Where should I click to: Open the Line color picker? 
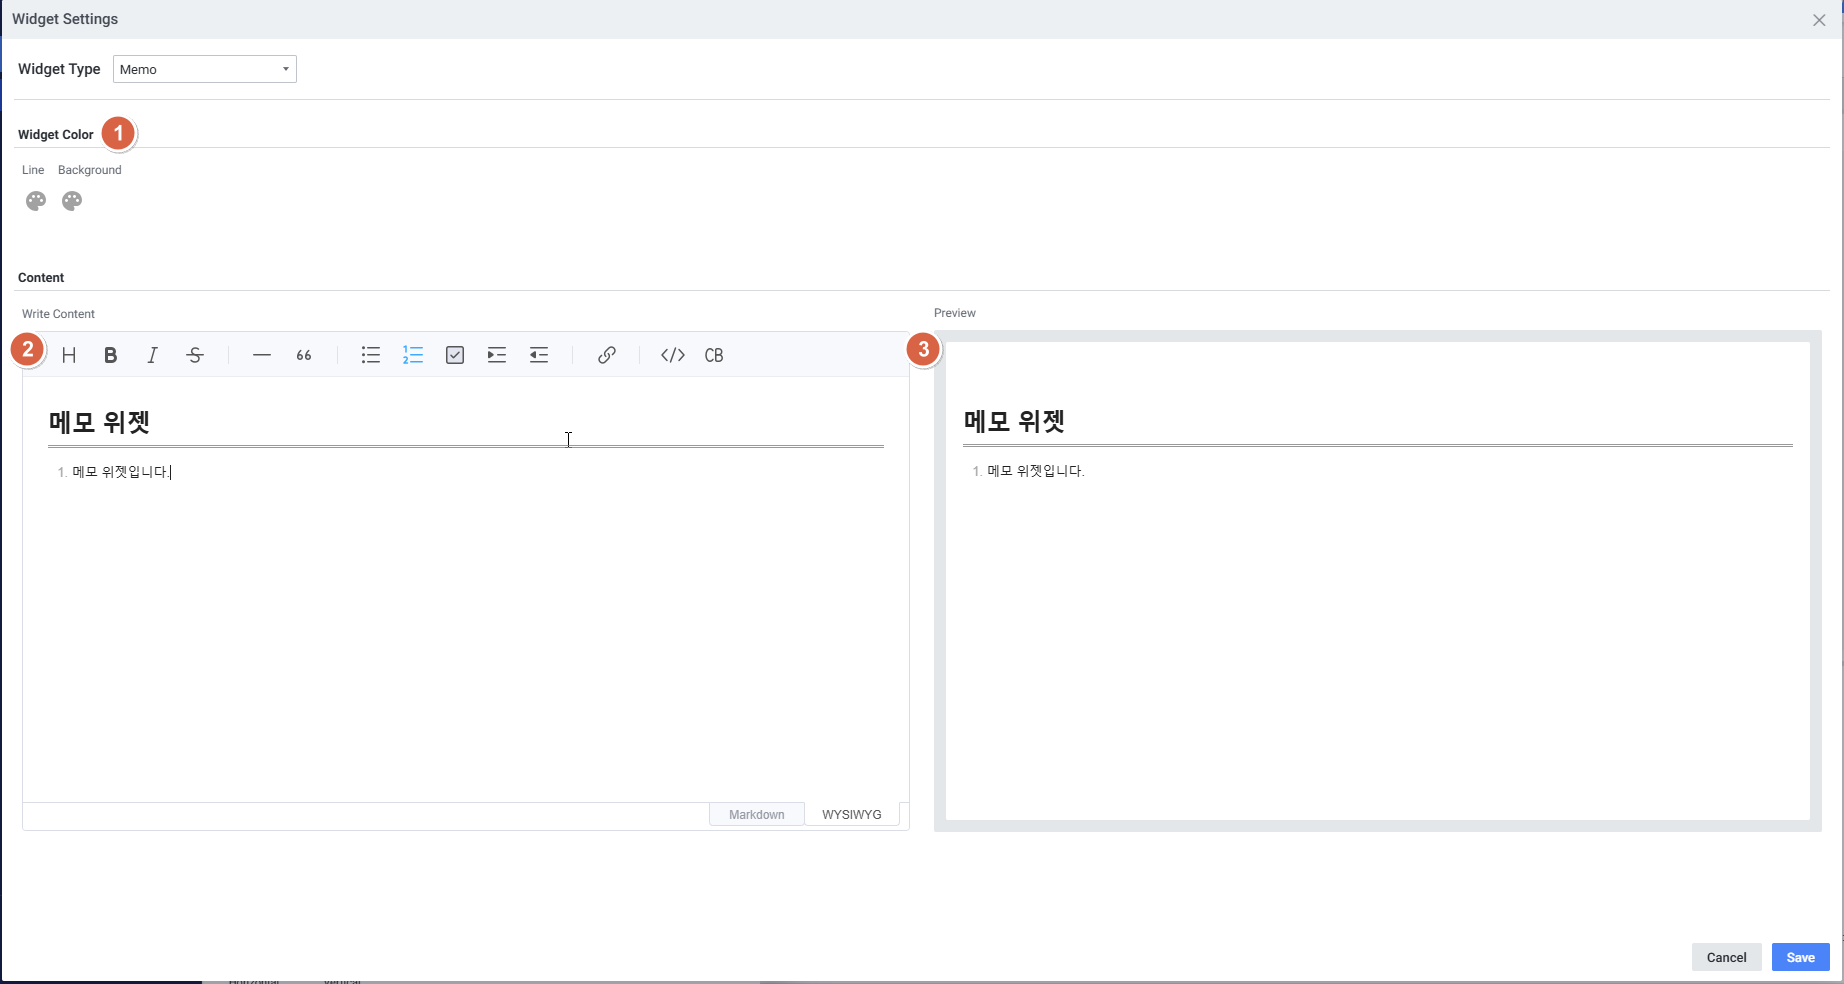[36, 201]
